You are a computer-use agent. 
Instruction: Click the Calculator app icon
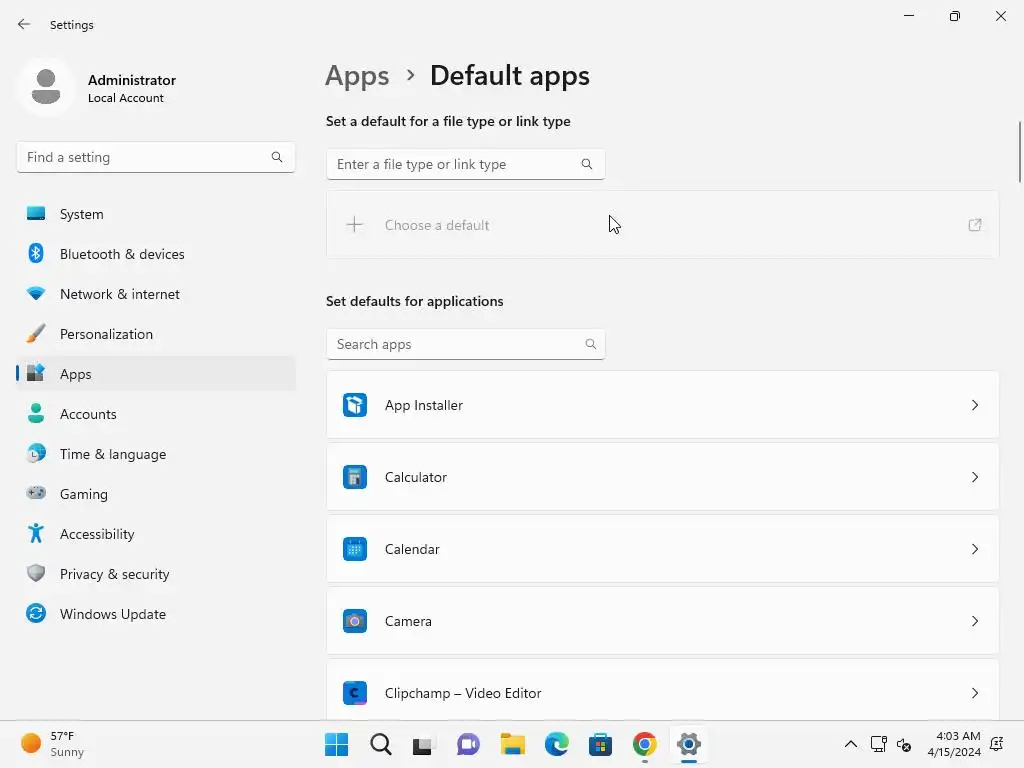point(355,477)
